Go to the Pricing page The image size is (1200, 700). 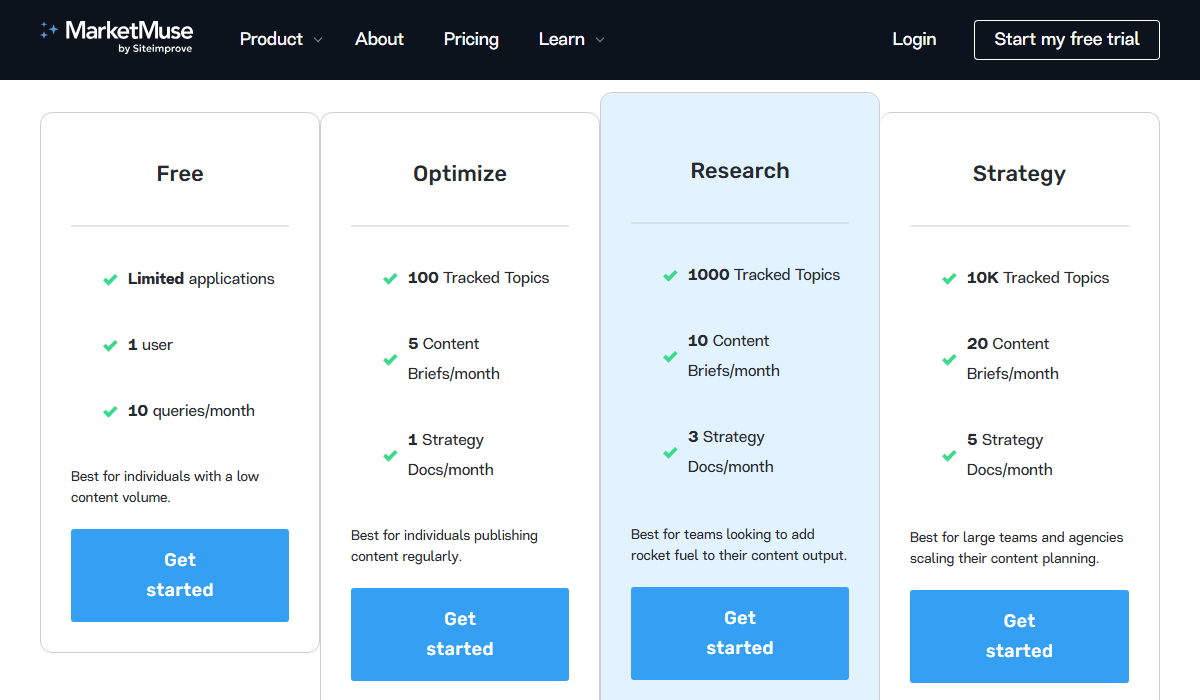tap(471, 39)
